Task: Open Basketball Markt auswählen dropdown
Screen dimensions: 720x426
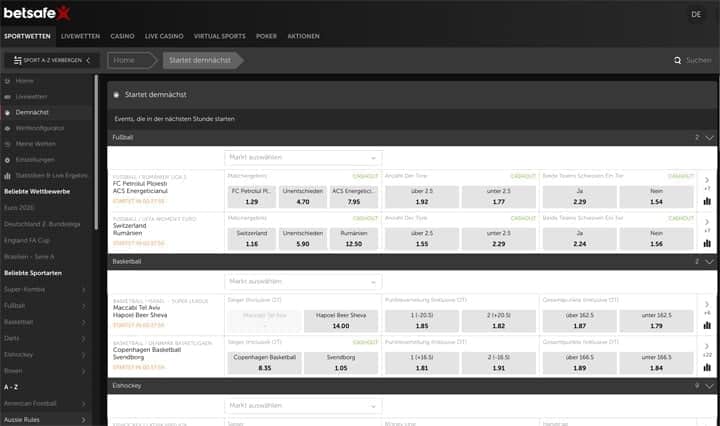Action: pos(303,281)
